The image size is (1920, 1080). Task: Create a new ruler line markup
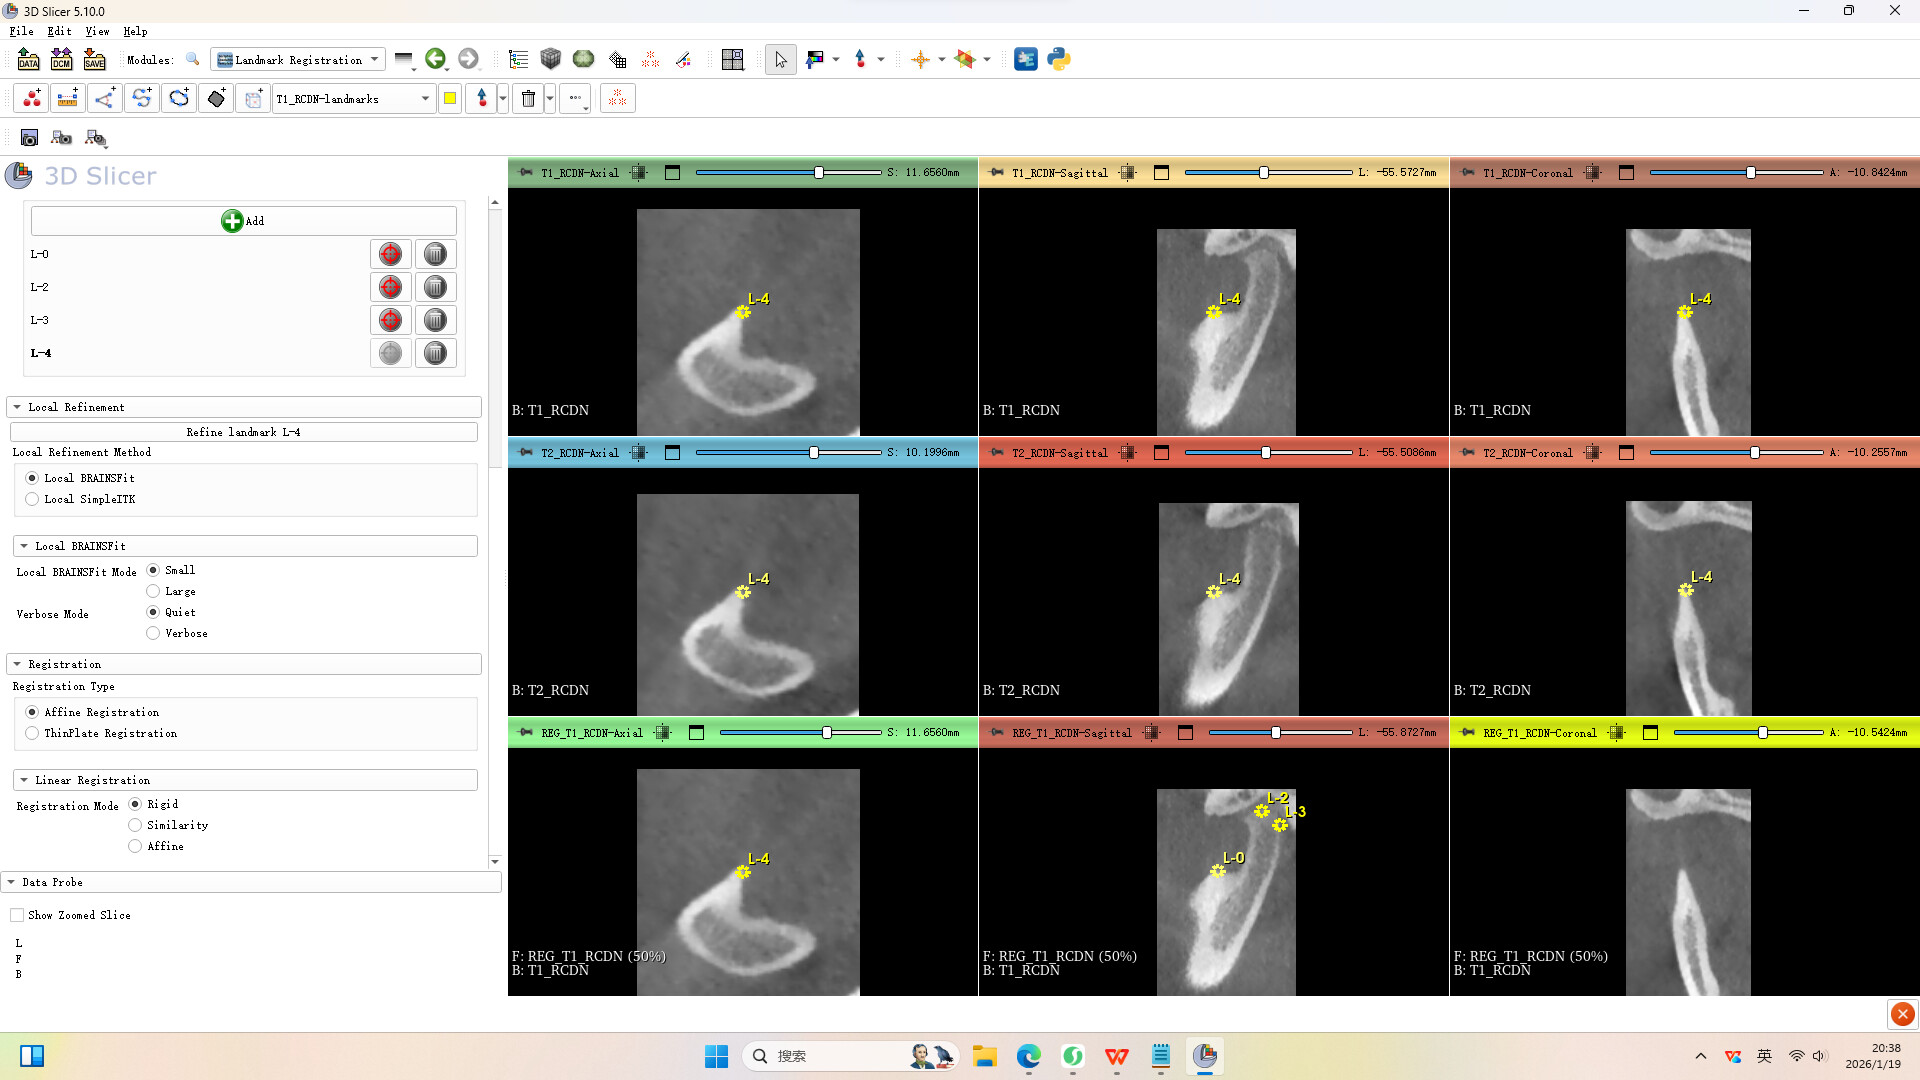(68, 98)
